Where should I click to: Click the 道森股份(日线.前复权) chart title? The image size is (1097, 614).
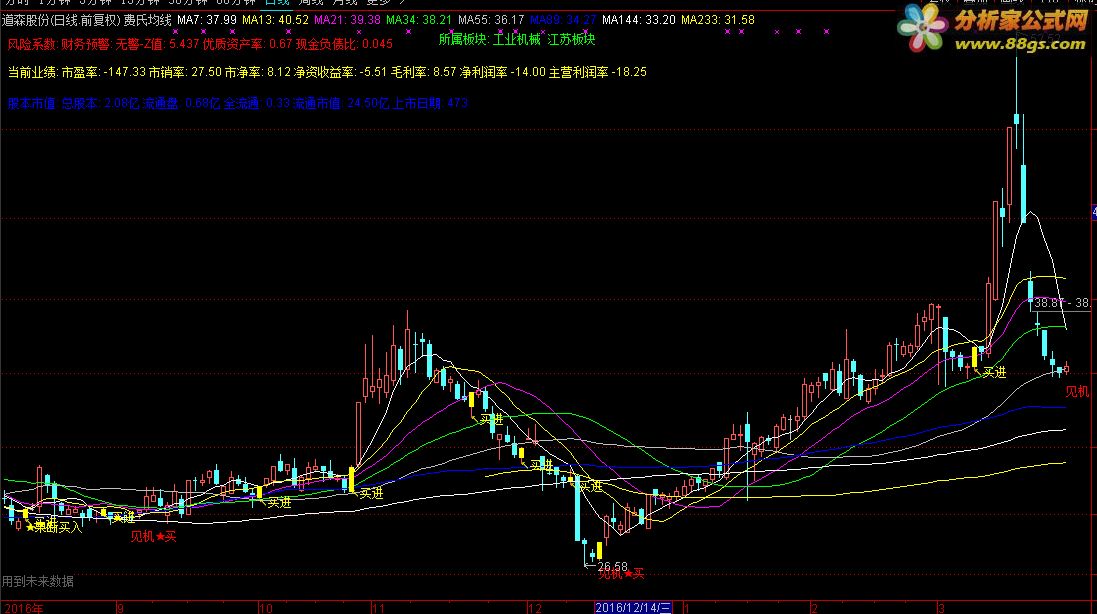click(x=61, y=20)
